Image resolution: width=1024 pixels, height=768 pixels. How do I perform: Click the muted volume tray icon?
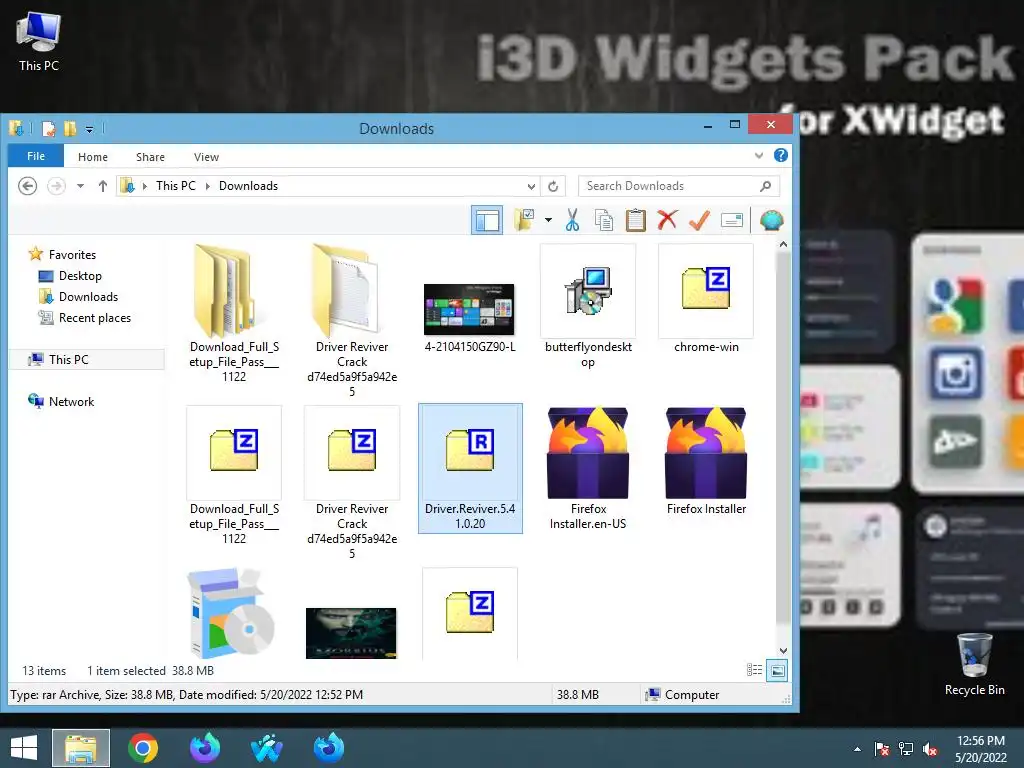[930, 749]
